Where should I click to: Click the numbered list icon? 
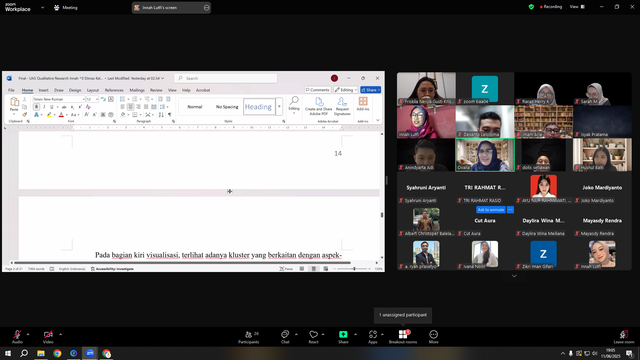(134, 99)
